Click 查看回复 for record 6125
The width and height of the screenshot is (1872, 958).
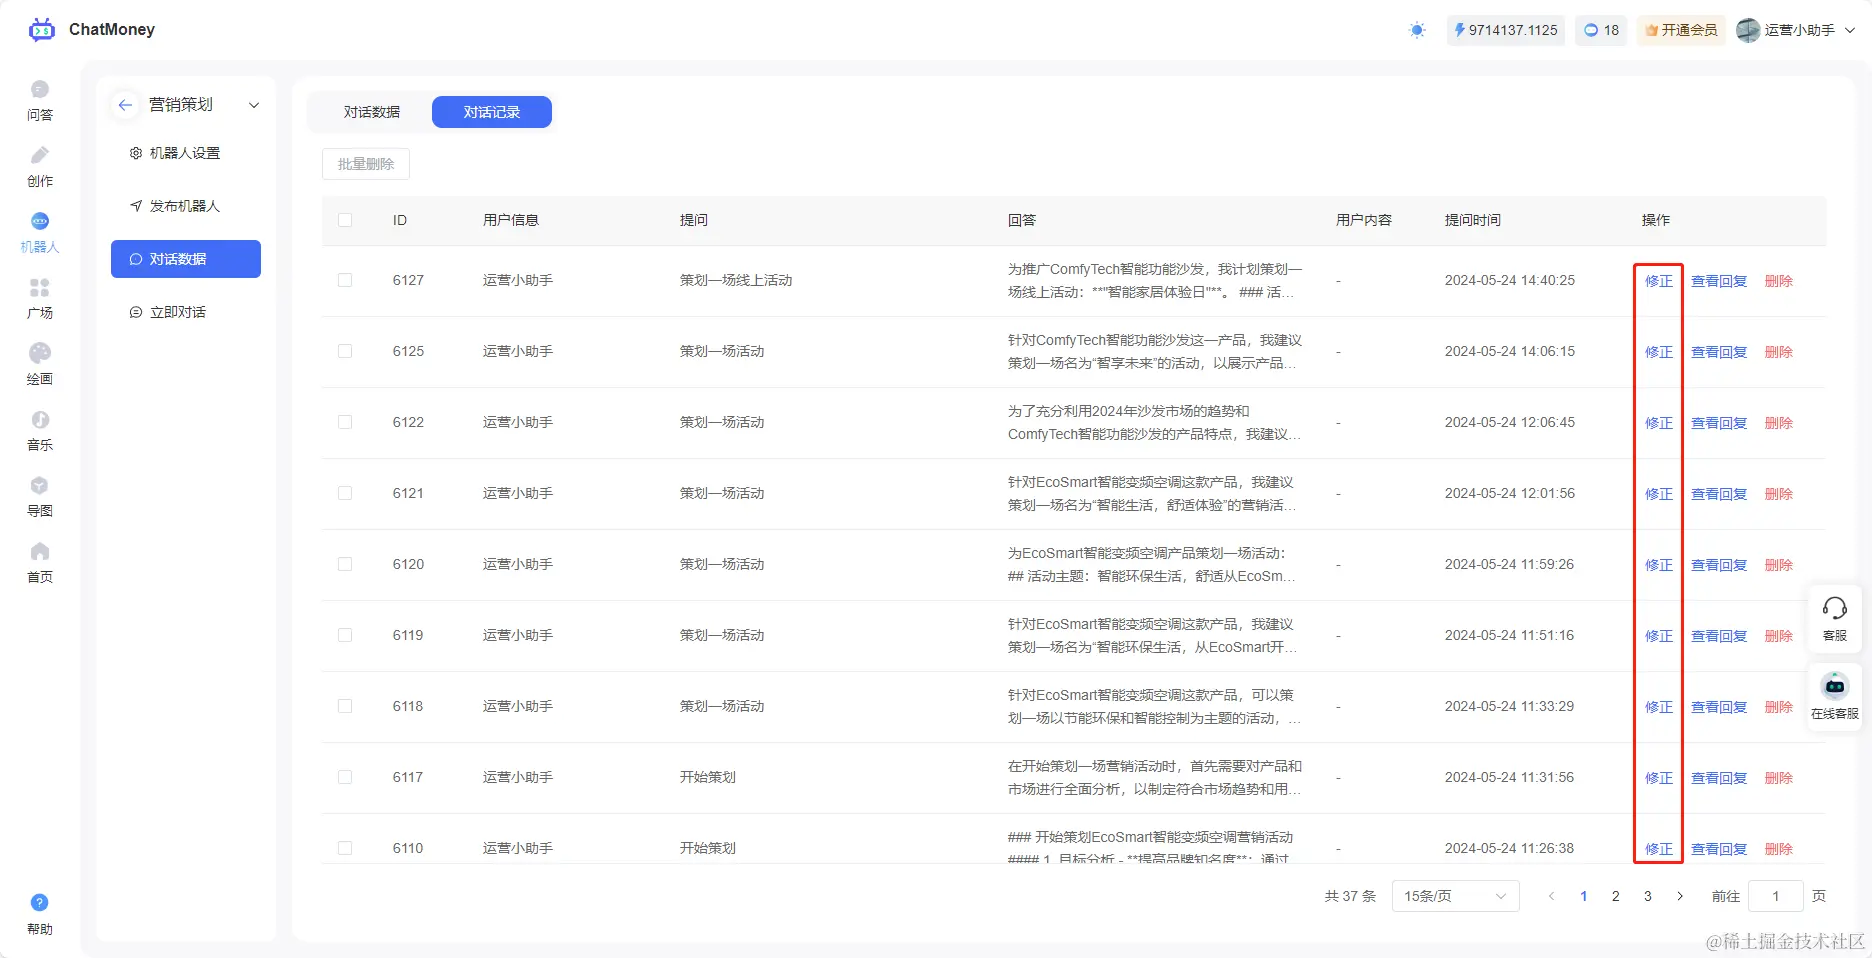pos(1719,352)
